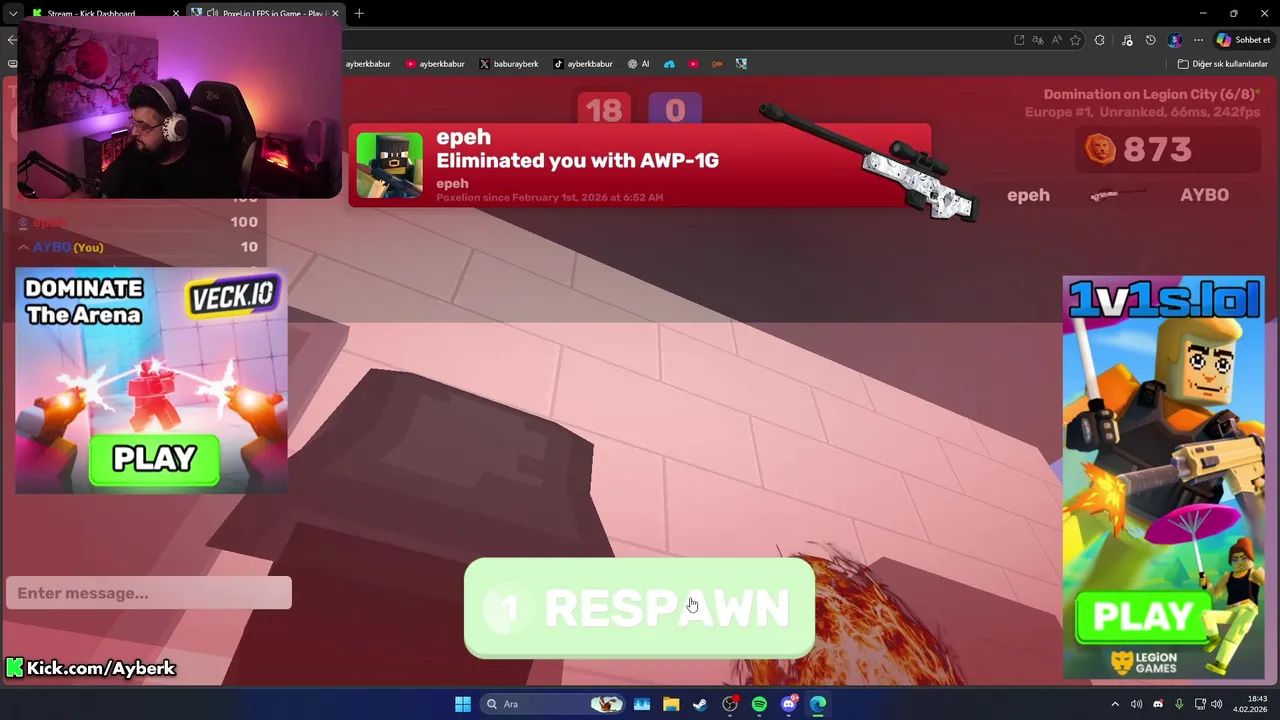Open File Explorer from taskbar
1280x720 pixels.
(x=671, y=704)
